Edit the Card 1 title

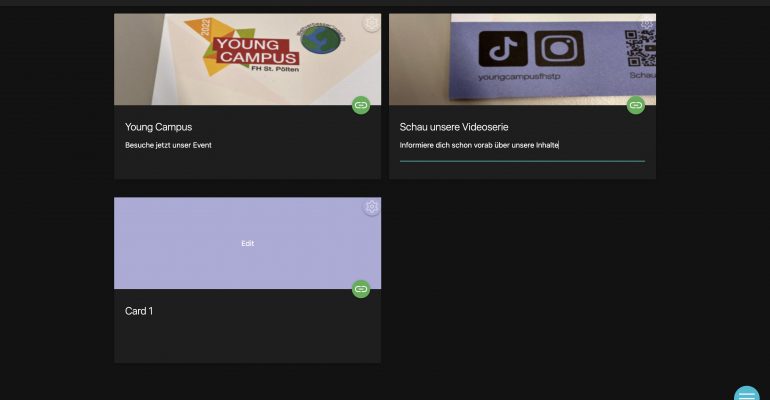(139, 311)
